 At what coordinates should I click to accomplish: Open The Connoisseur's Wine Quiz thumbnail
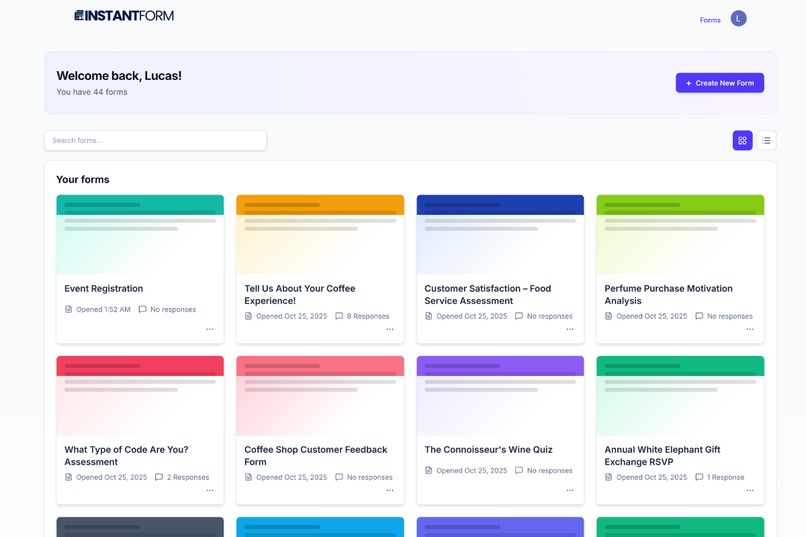[500, 396]
